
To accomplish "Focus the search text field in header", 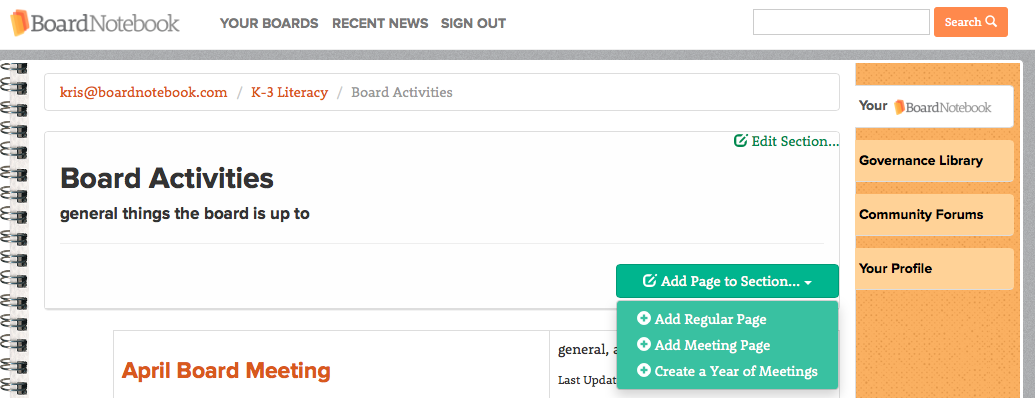I will click(841, 22).
